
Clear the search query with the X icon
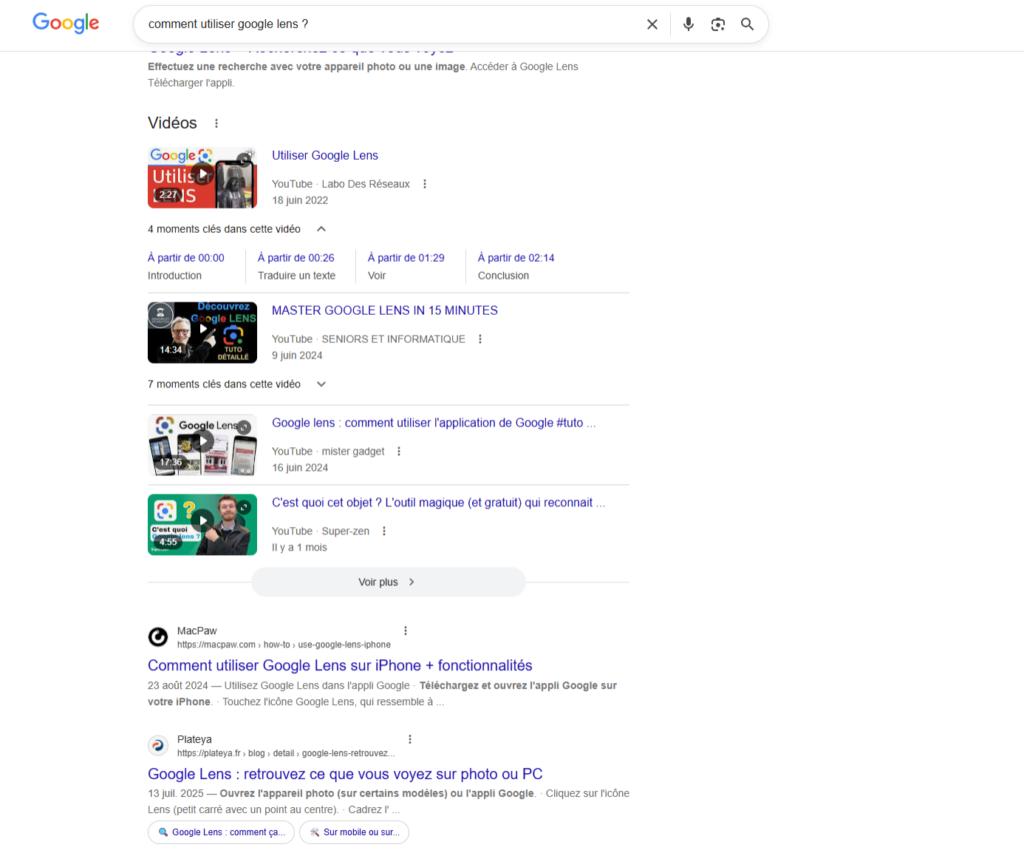click(652, 24)
